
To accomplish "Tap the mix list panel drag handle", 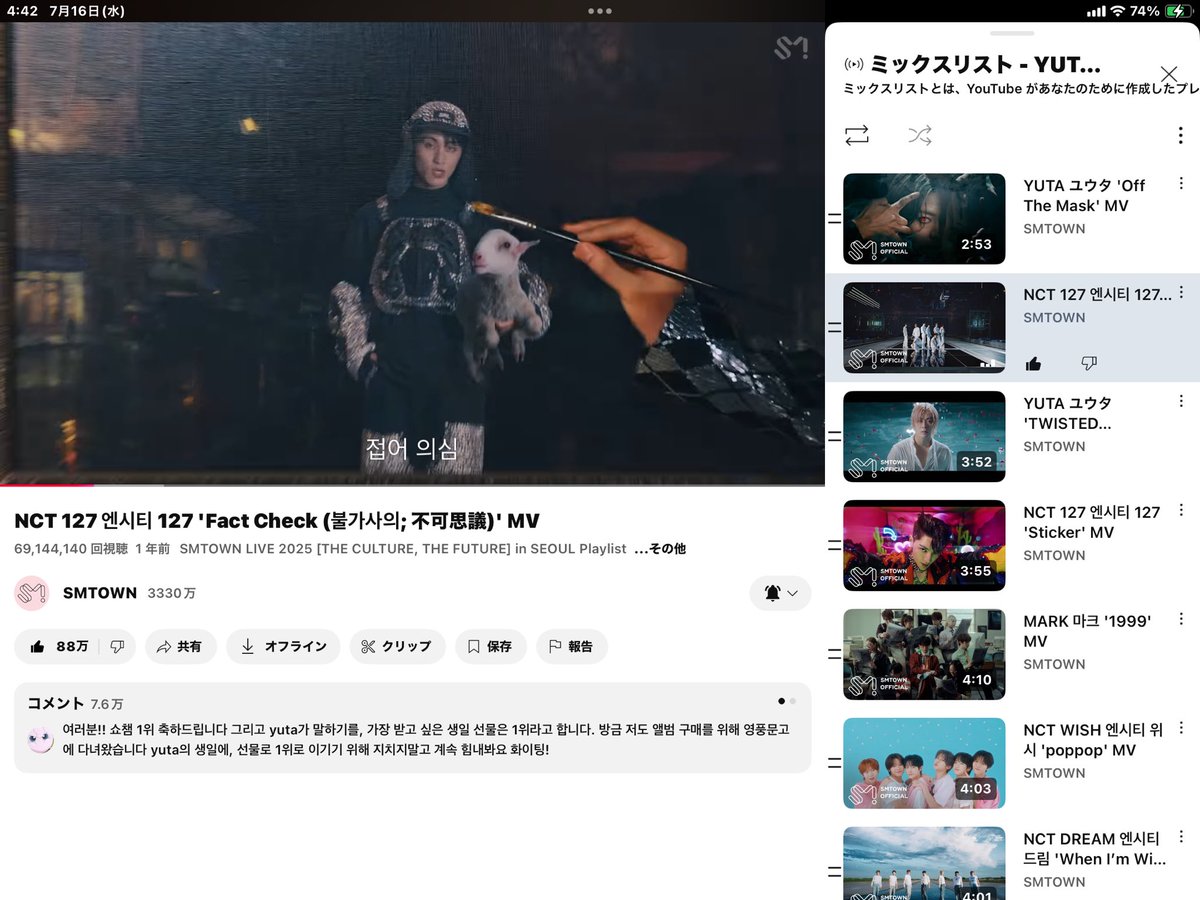I will (1012, 33).
